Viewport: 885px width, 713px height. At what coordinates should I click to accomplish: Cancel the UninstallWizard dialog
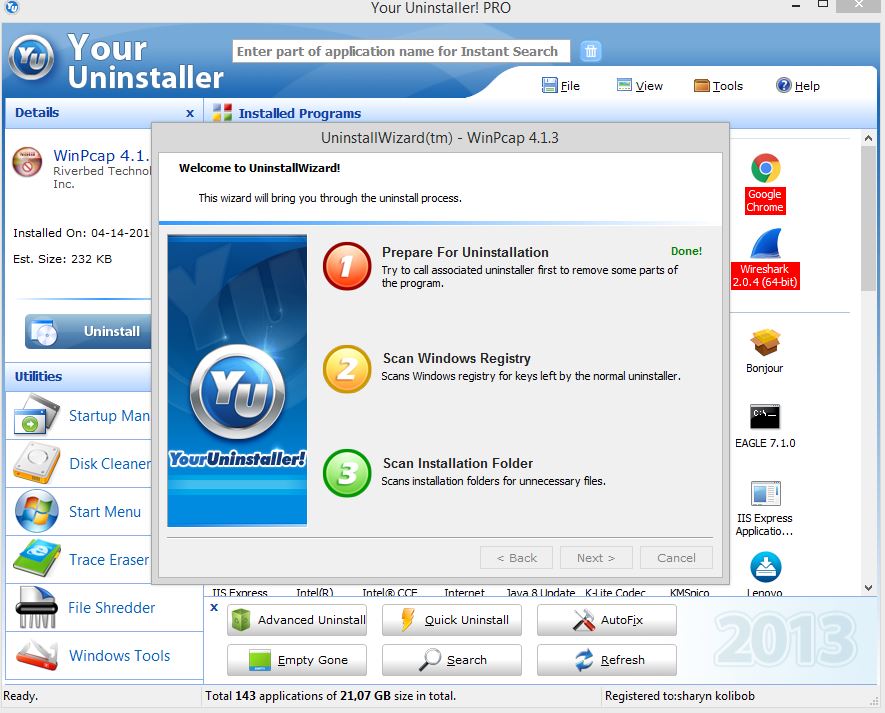[676, 558]
